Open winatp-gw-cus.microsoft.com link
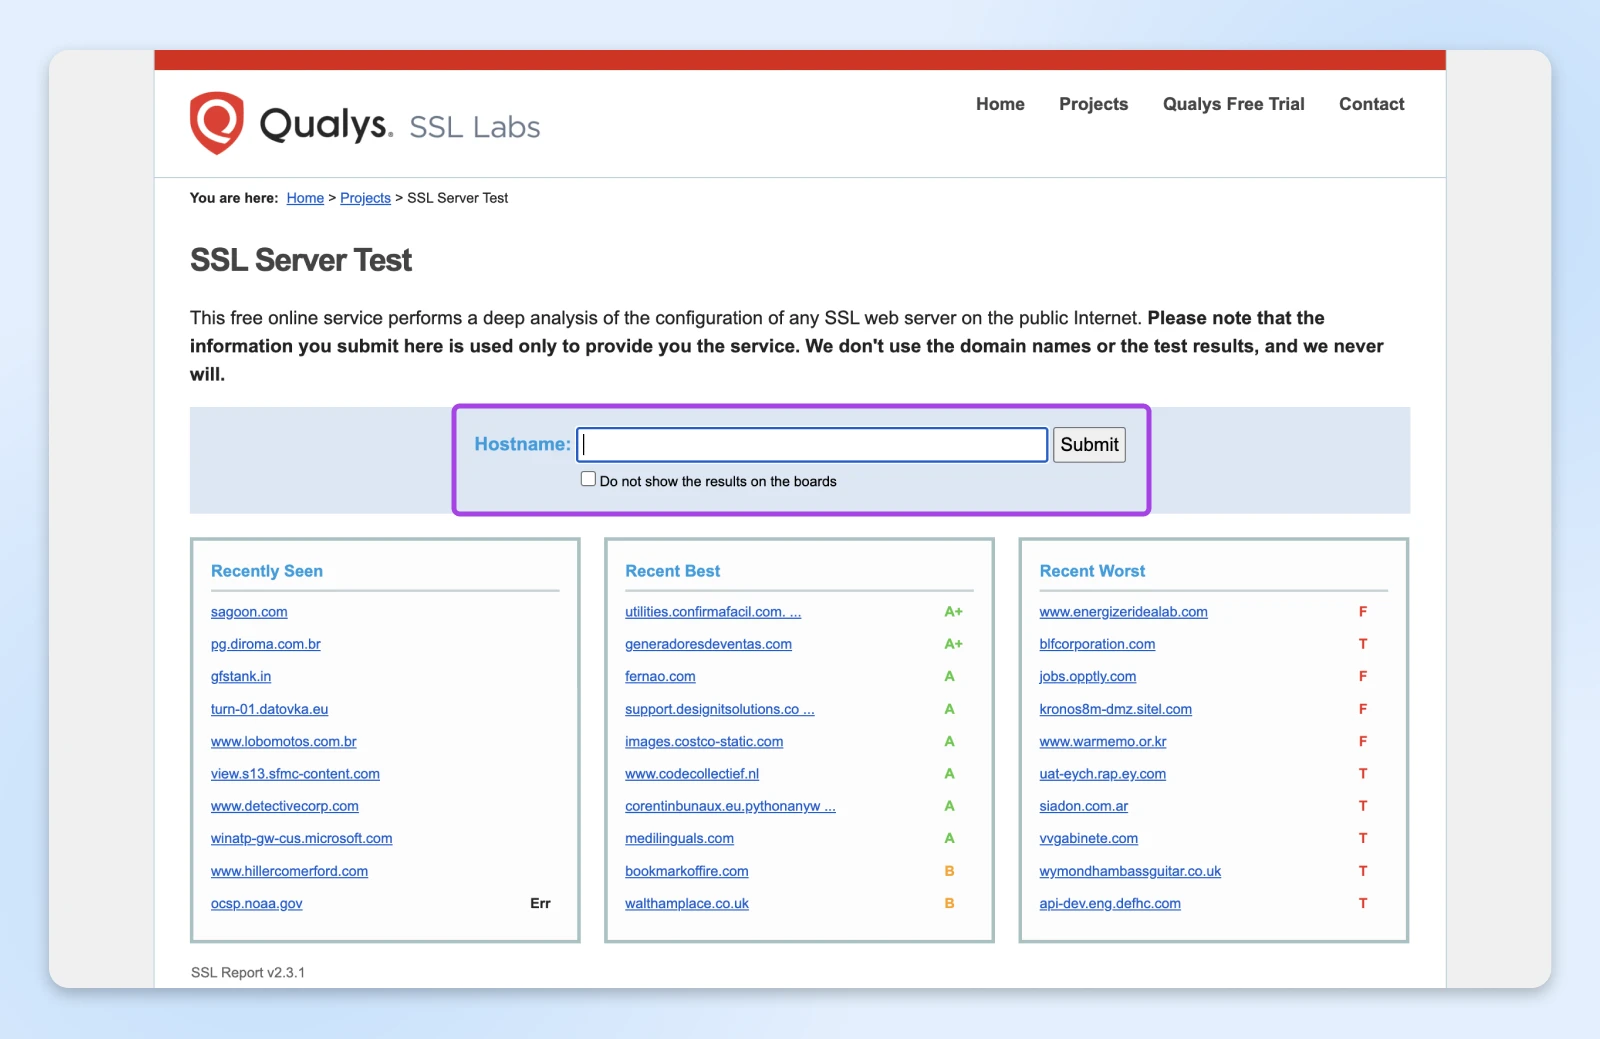The height and width of the screenshot is (1039, 1600). click(301, 839)
